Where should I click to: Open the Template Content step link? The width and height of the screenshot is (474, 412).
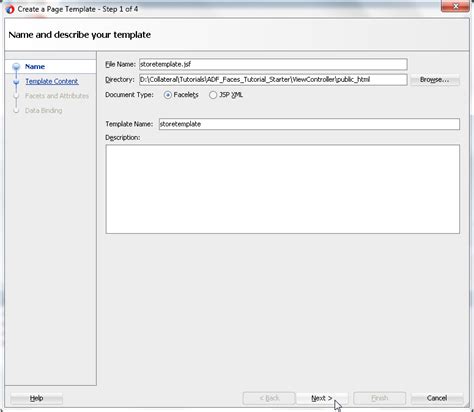tap(52, 81)
